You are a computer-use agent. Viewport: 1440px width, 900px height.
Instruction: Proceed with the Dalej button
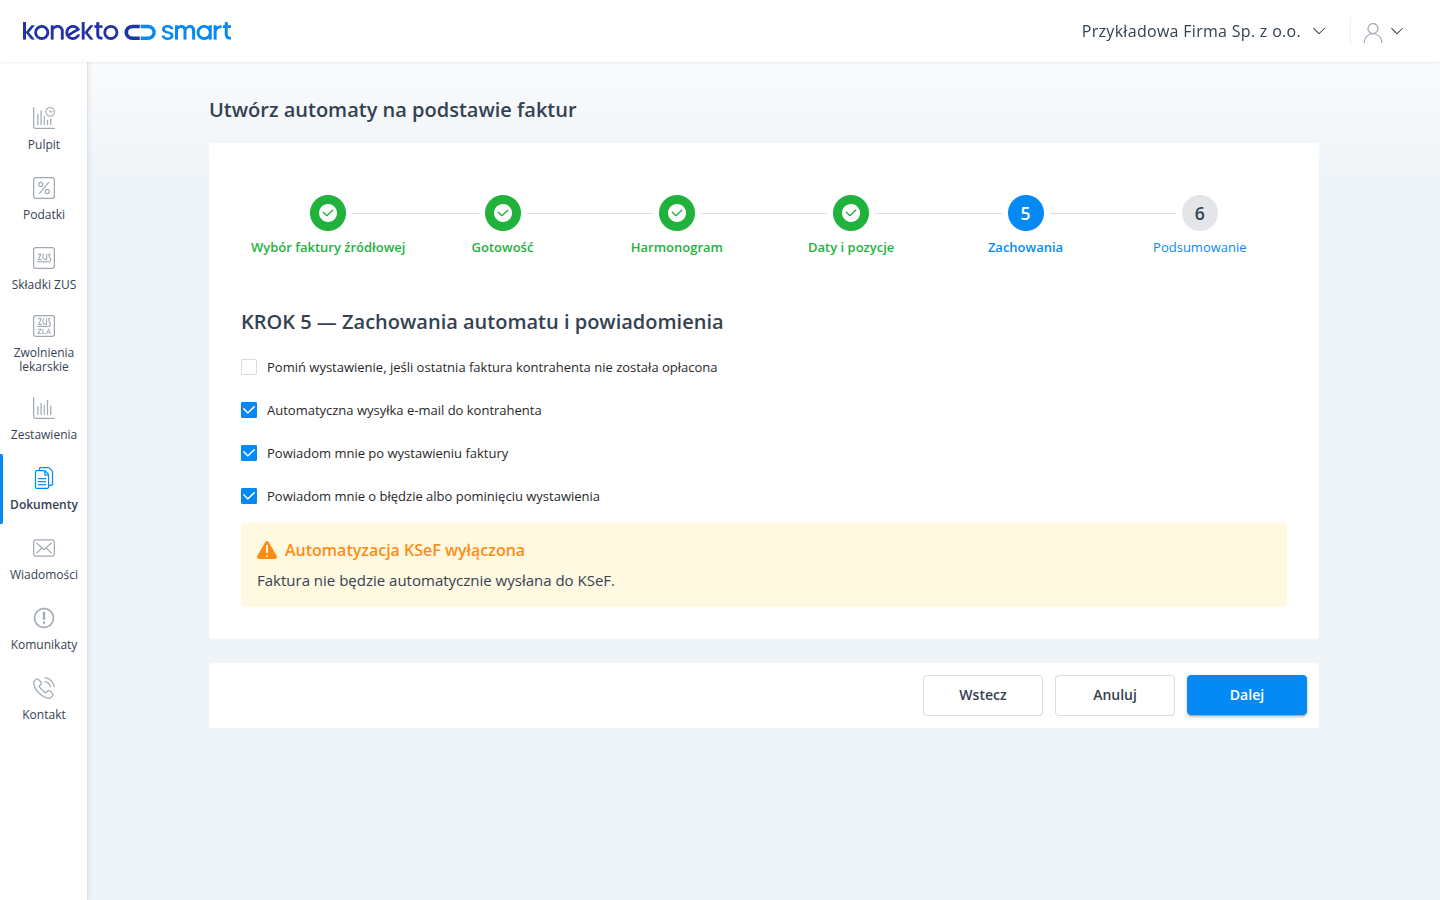(x=1247, y=695)
